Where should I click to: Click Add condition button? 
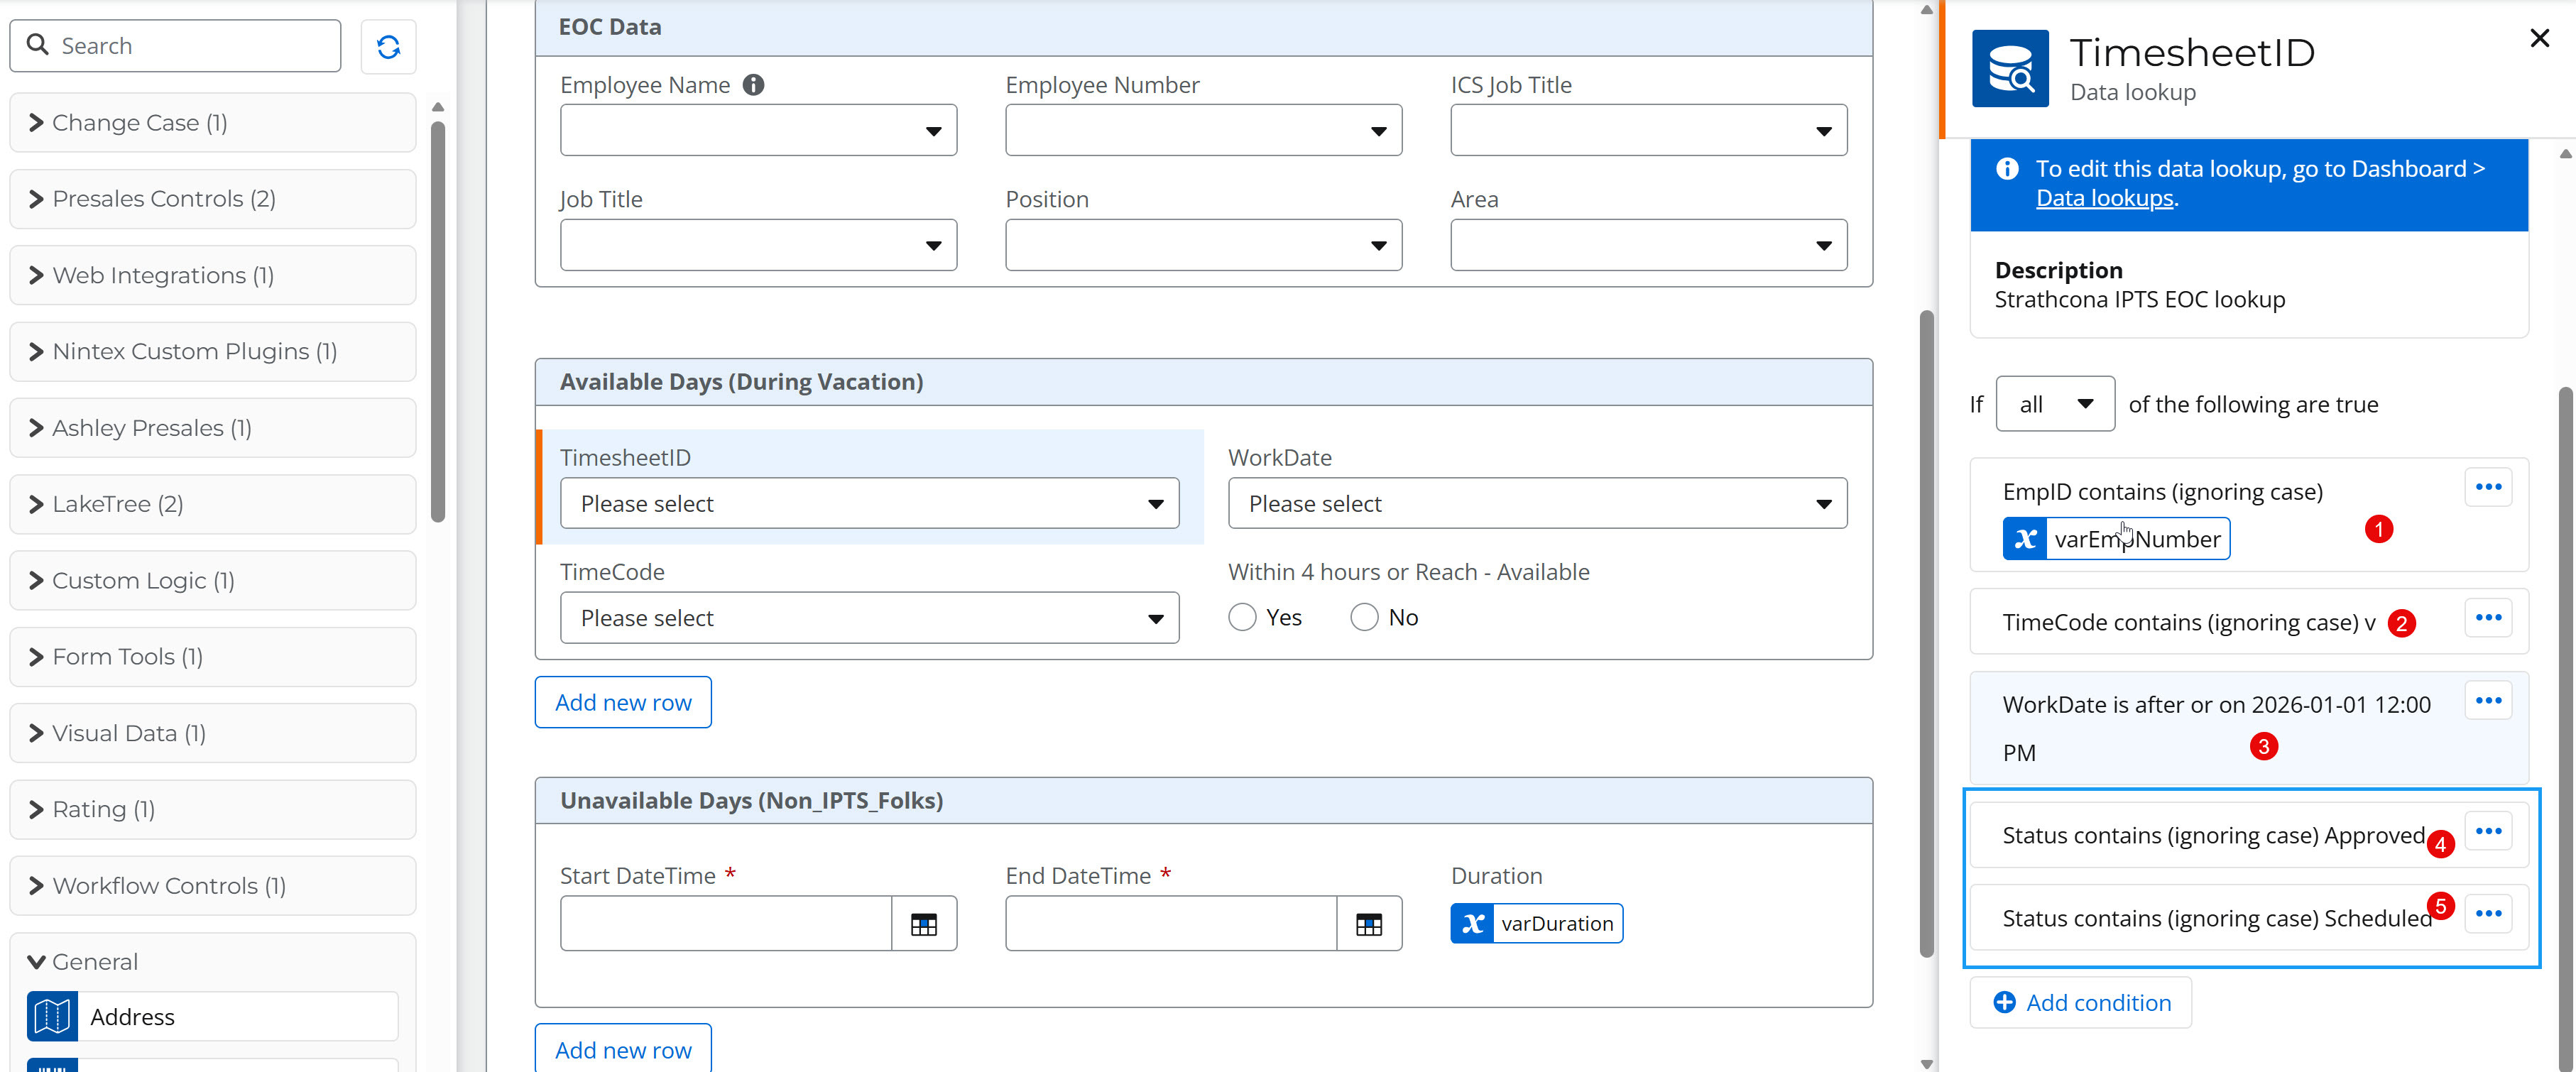click(2081, 1002)
